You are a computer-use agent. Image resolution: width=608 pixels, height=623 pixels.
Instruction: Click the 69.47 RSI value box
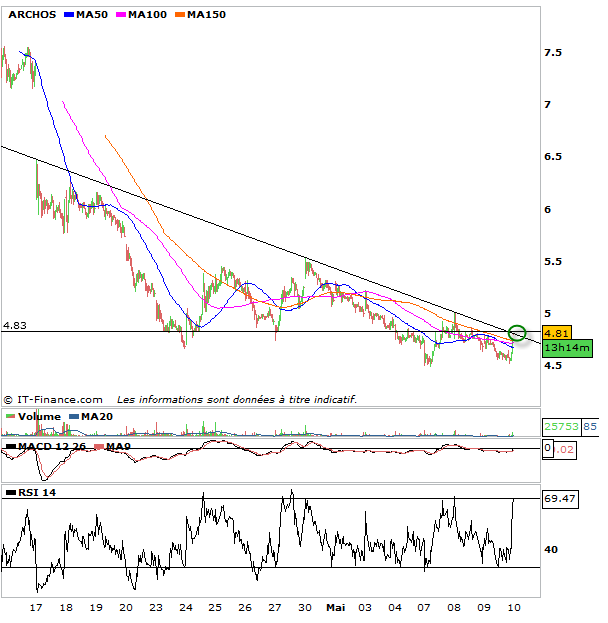click(x=559, y=497)
